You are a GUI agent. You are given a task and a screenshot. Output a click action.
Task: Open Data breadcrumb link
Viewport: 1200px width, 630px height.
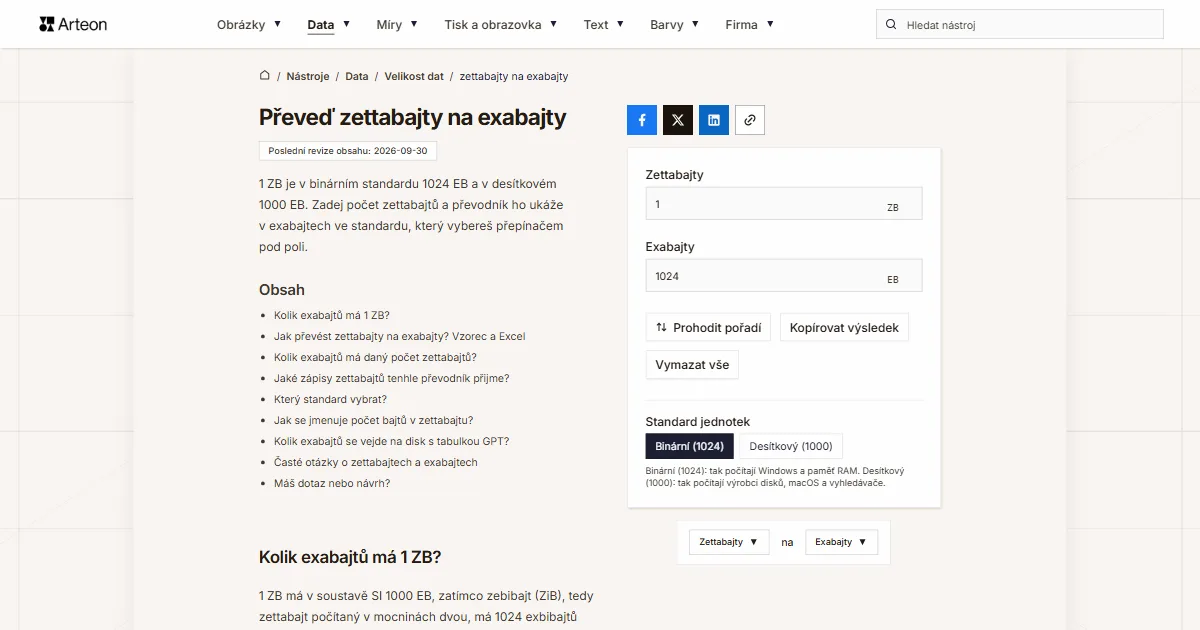(357, 76)
